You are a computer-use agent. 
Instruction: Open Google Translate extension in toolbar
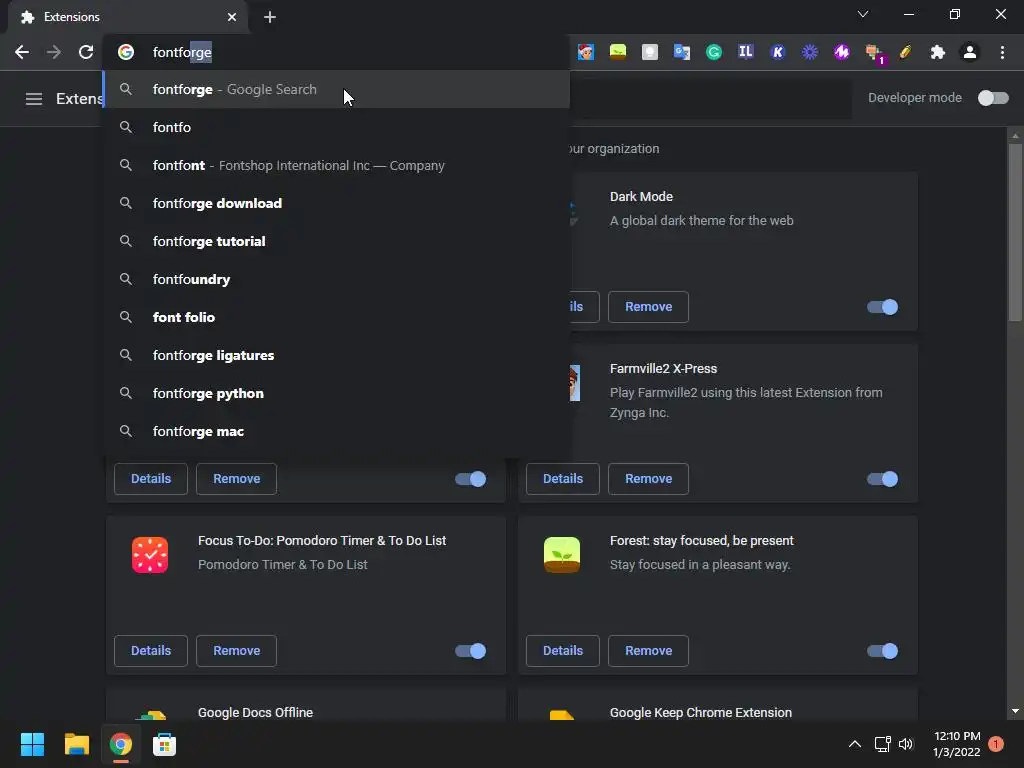click(x=682, y=52)
